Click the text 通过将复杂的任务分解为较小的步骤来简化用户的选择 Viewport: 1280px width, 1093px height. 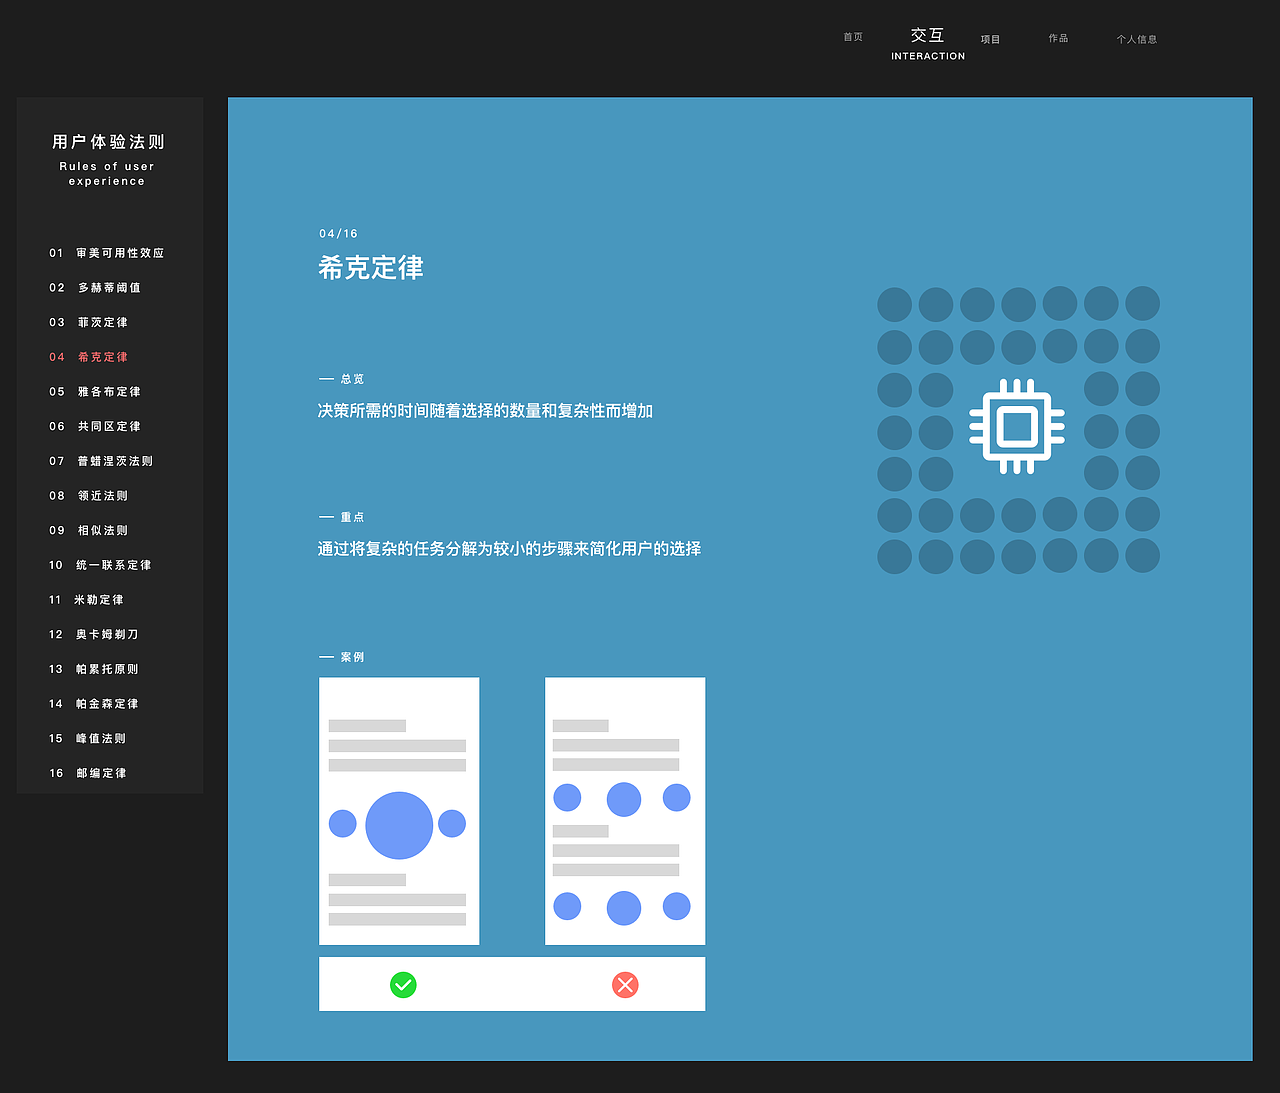pos(509,549)
